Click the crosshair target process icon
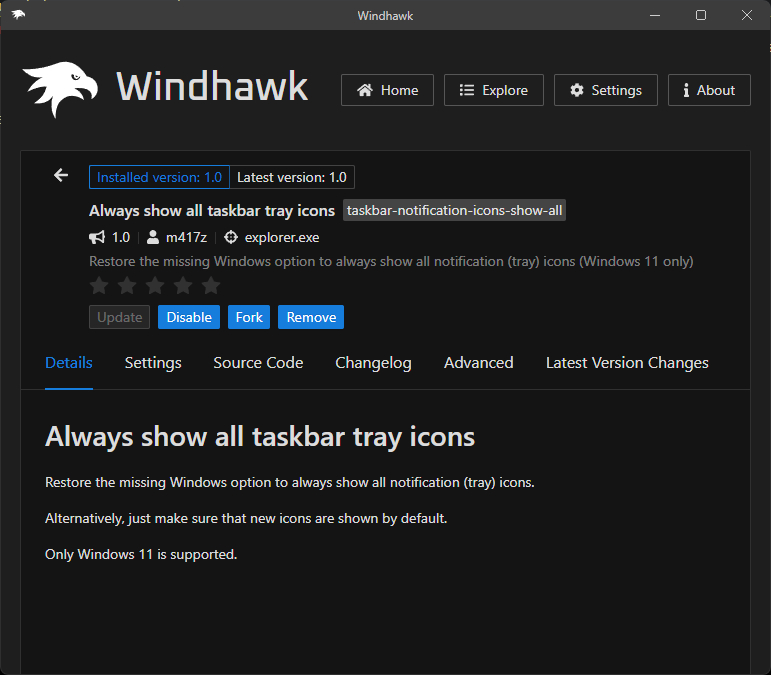 click(231, 237)
